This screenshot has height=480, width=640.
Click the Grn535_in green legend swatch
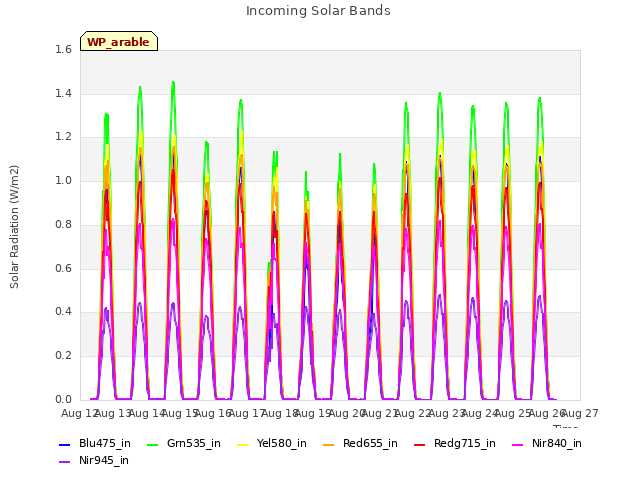(x=152, y=444)
